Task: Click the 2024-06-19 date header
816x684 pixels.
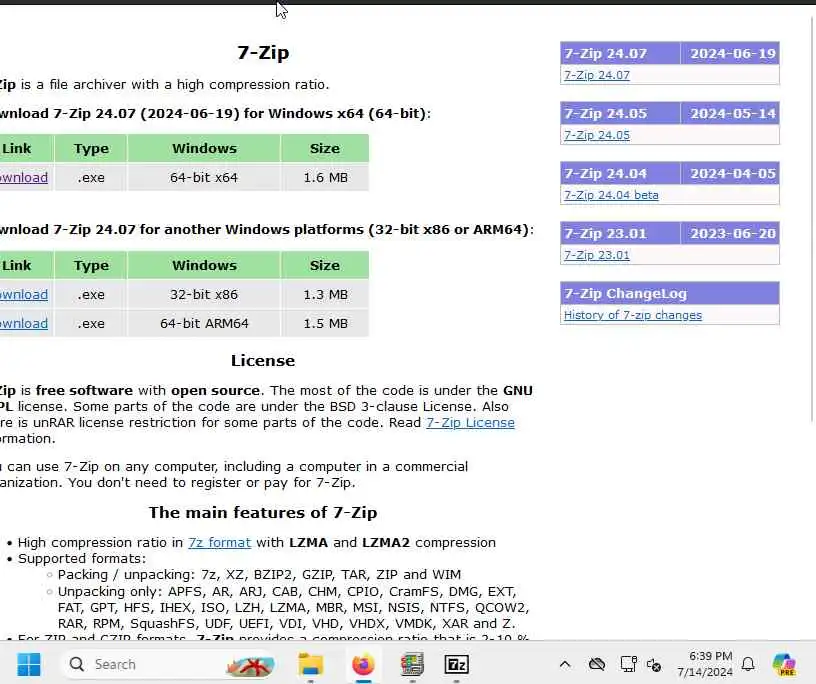Action: (732, 54)
